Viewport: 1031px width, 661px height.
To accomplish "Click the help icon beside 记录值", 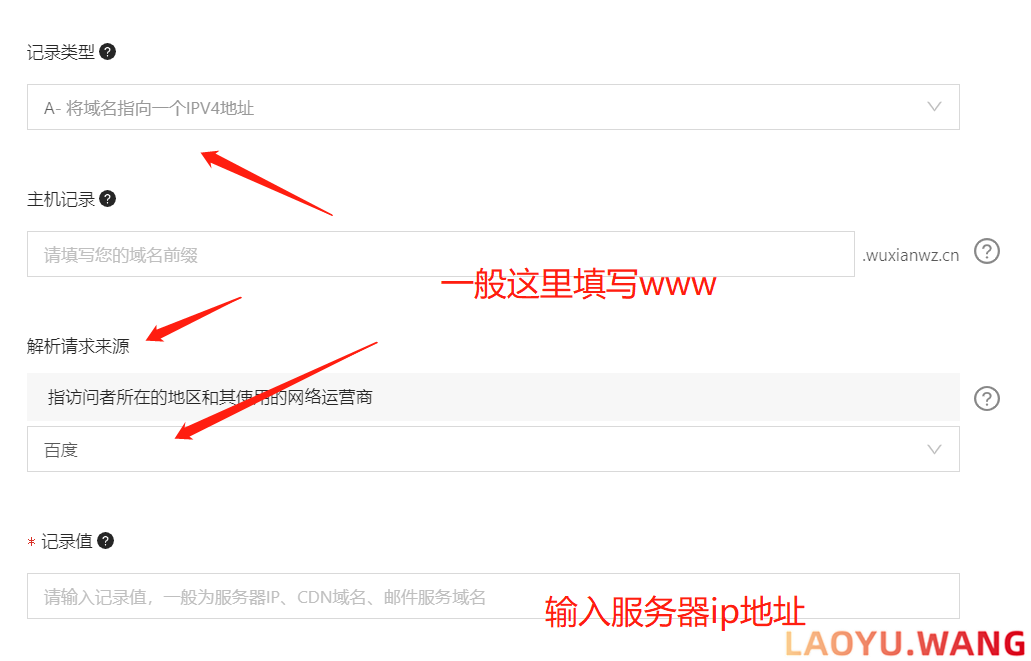I will (x=106, y=541).
